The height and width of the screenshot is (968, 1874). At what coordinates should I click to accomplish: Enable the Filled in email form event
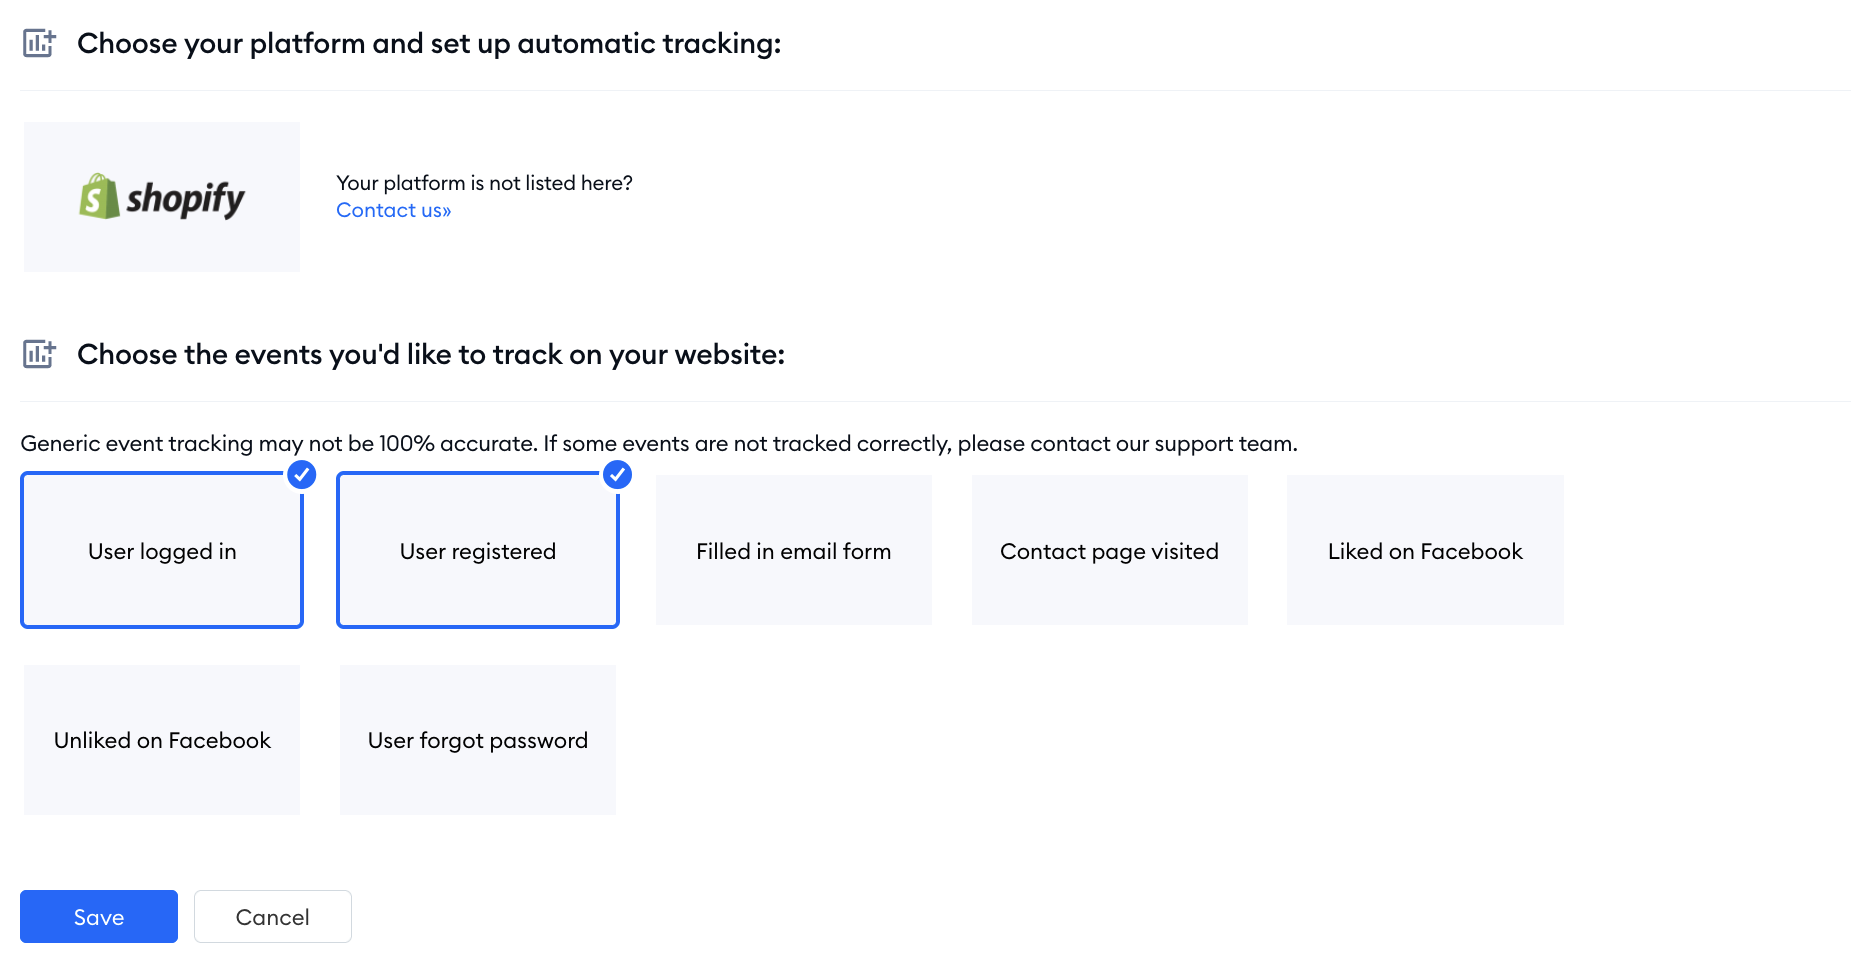pos(794,550)
